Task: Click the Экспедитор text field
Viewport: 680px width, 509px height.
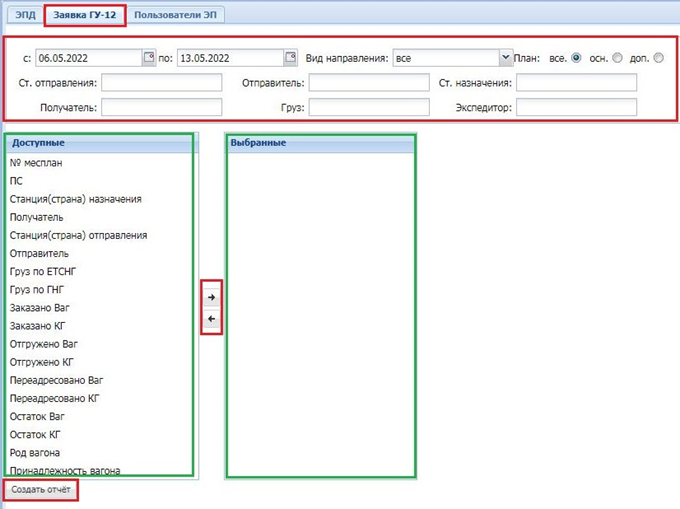Action: coord(576,107)
